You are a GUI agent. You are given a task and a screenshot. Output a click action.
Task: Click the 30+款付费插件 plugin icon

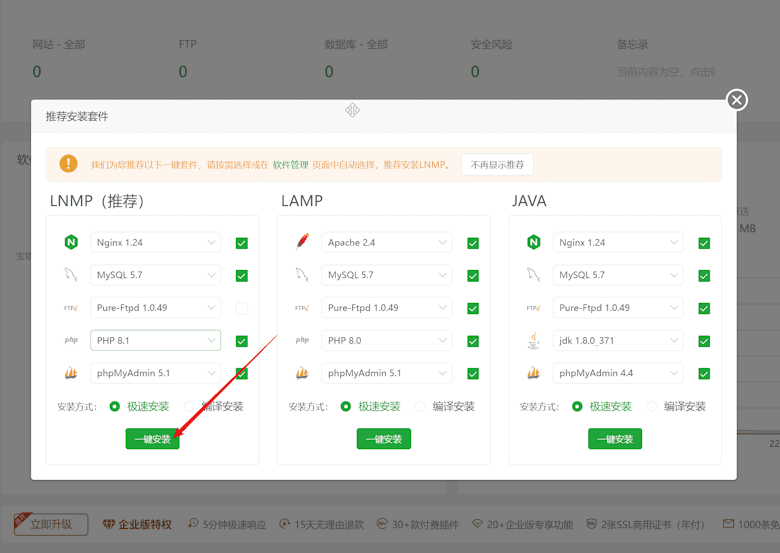(x=382, y=523)
